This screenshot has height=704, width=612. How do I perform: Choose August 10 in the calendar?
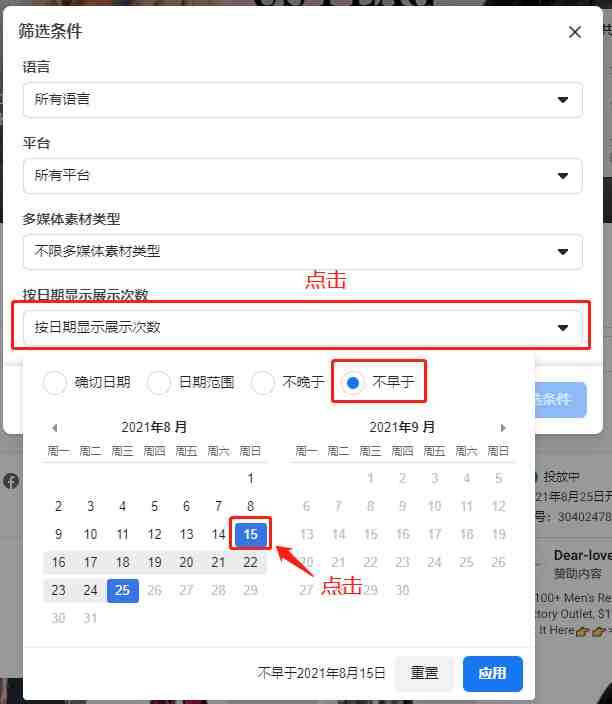[x=90, y=534]
